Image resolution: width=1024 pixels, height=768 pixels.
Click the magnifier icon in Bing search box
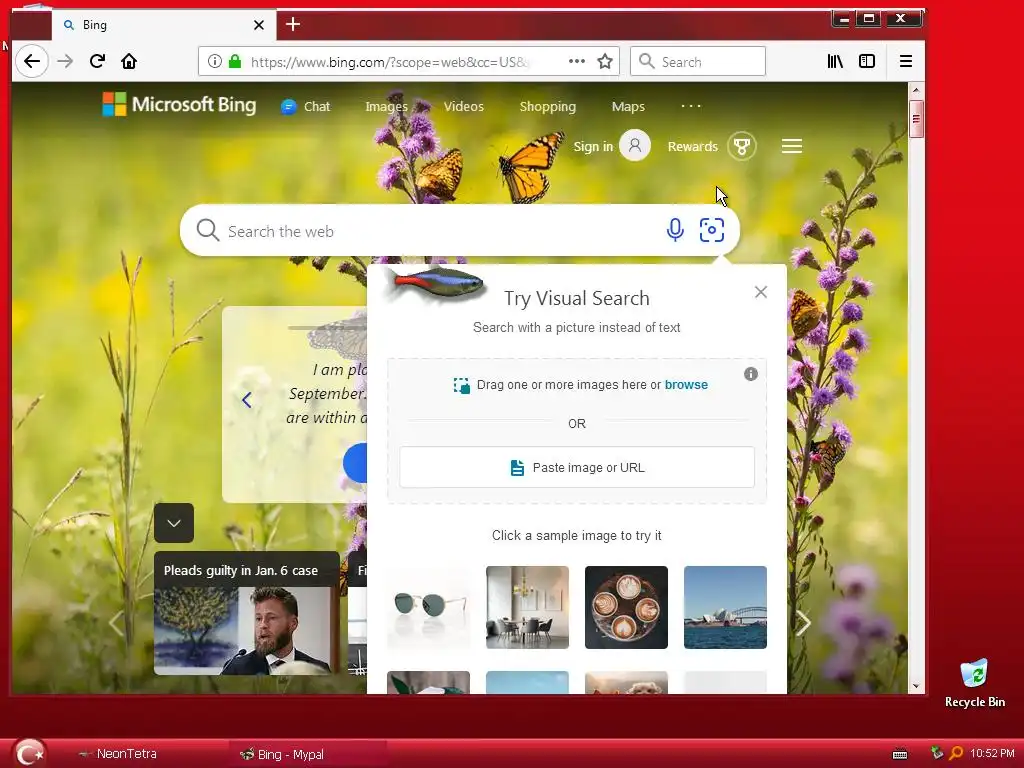coord(208,230)
